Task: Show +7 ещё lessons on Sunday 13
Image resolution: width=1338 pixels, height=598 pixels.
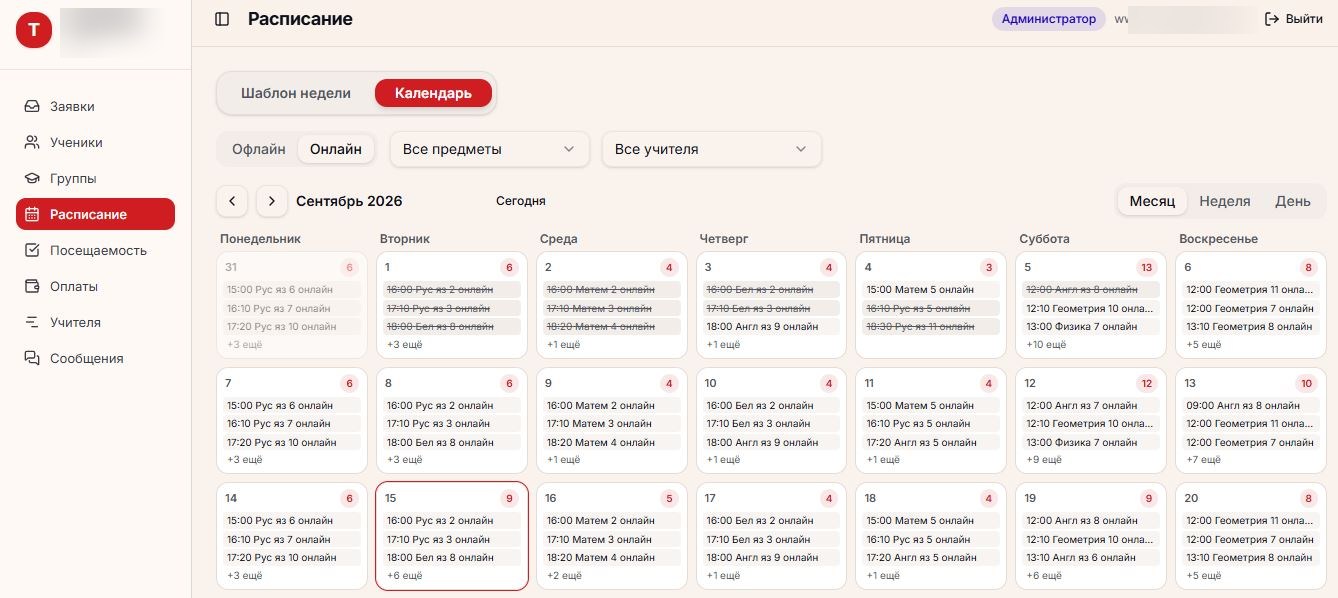Action: click(x=1204, y=460)
